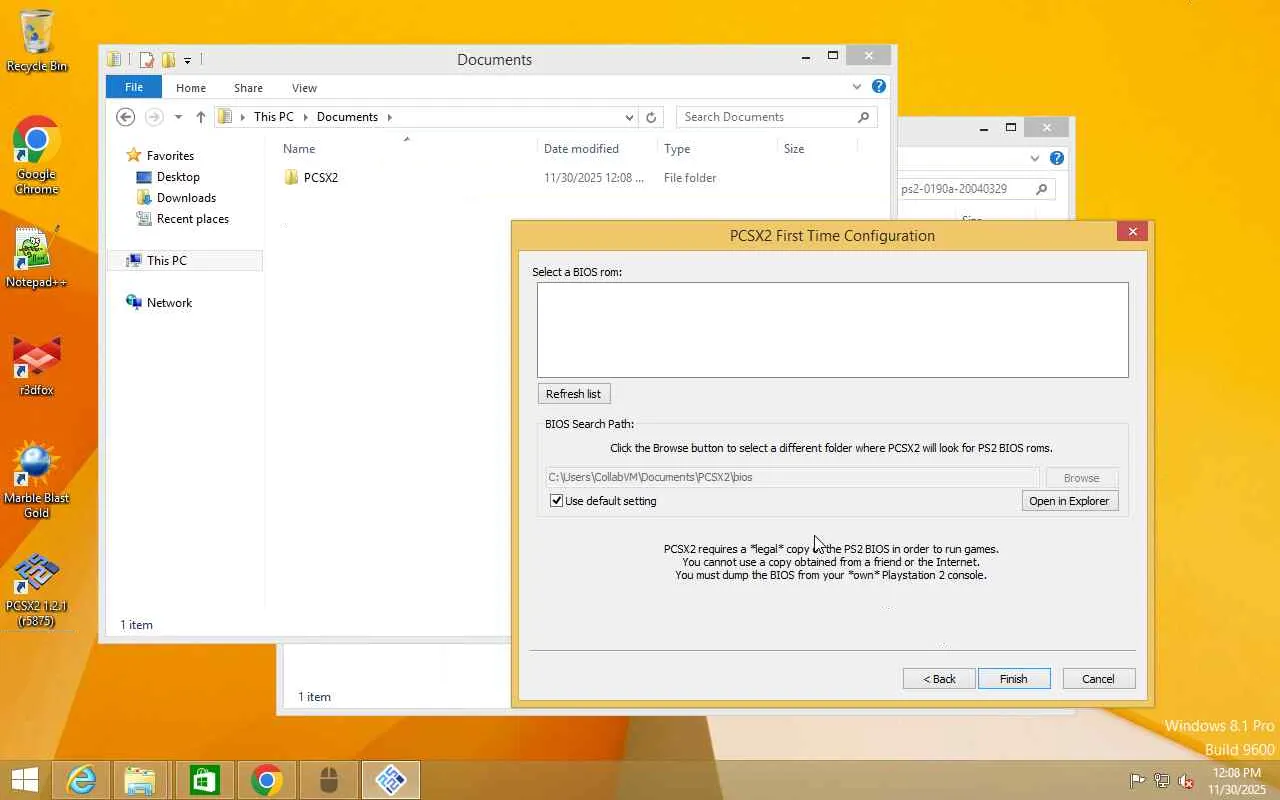Open the File tab in Documents window
Screen dimensions: 1280x800
click(x=134, y=87)
